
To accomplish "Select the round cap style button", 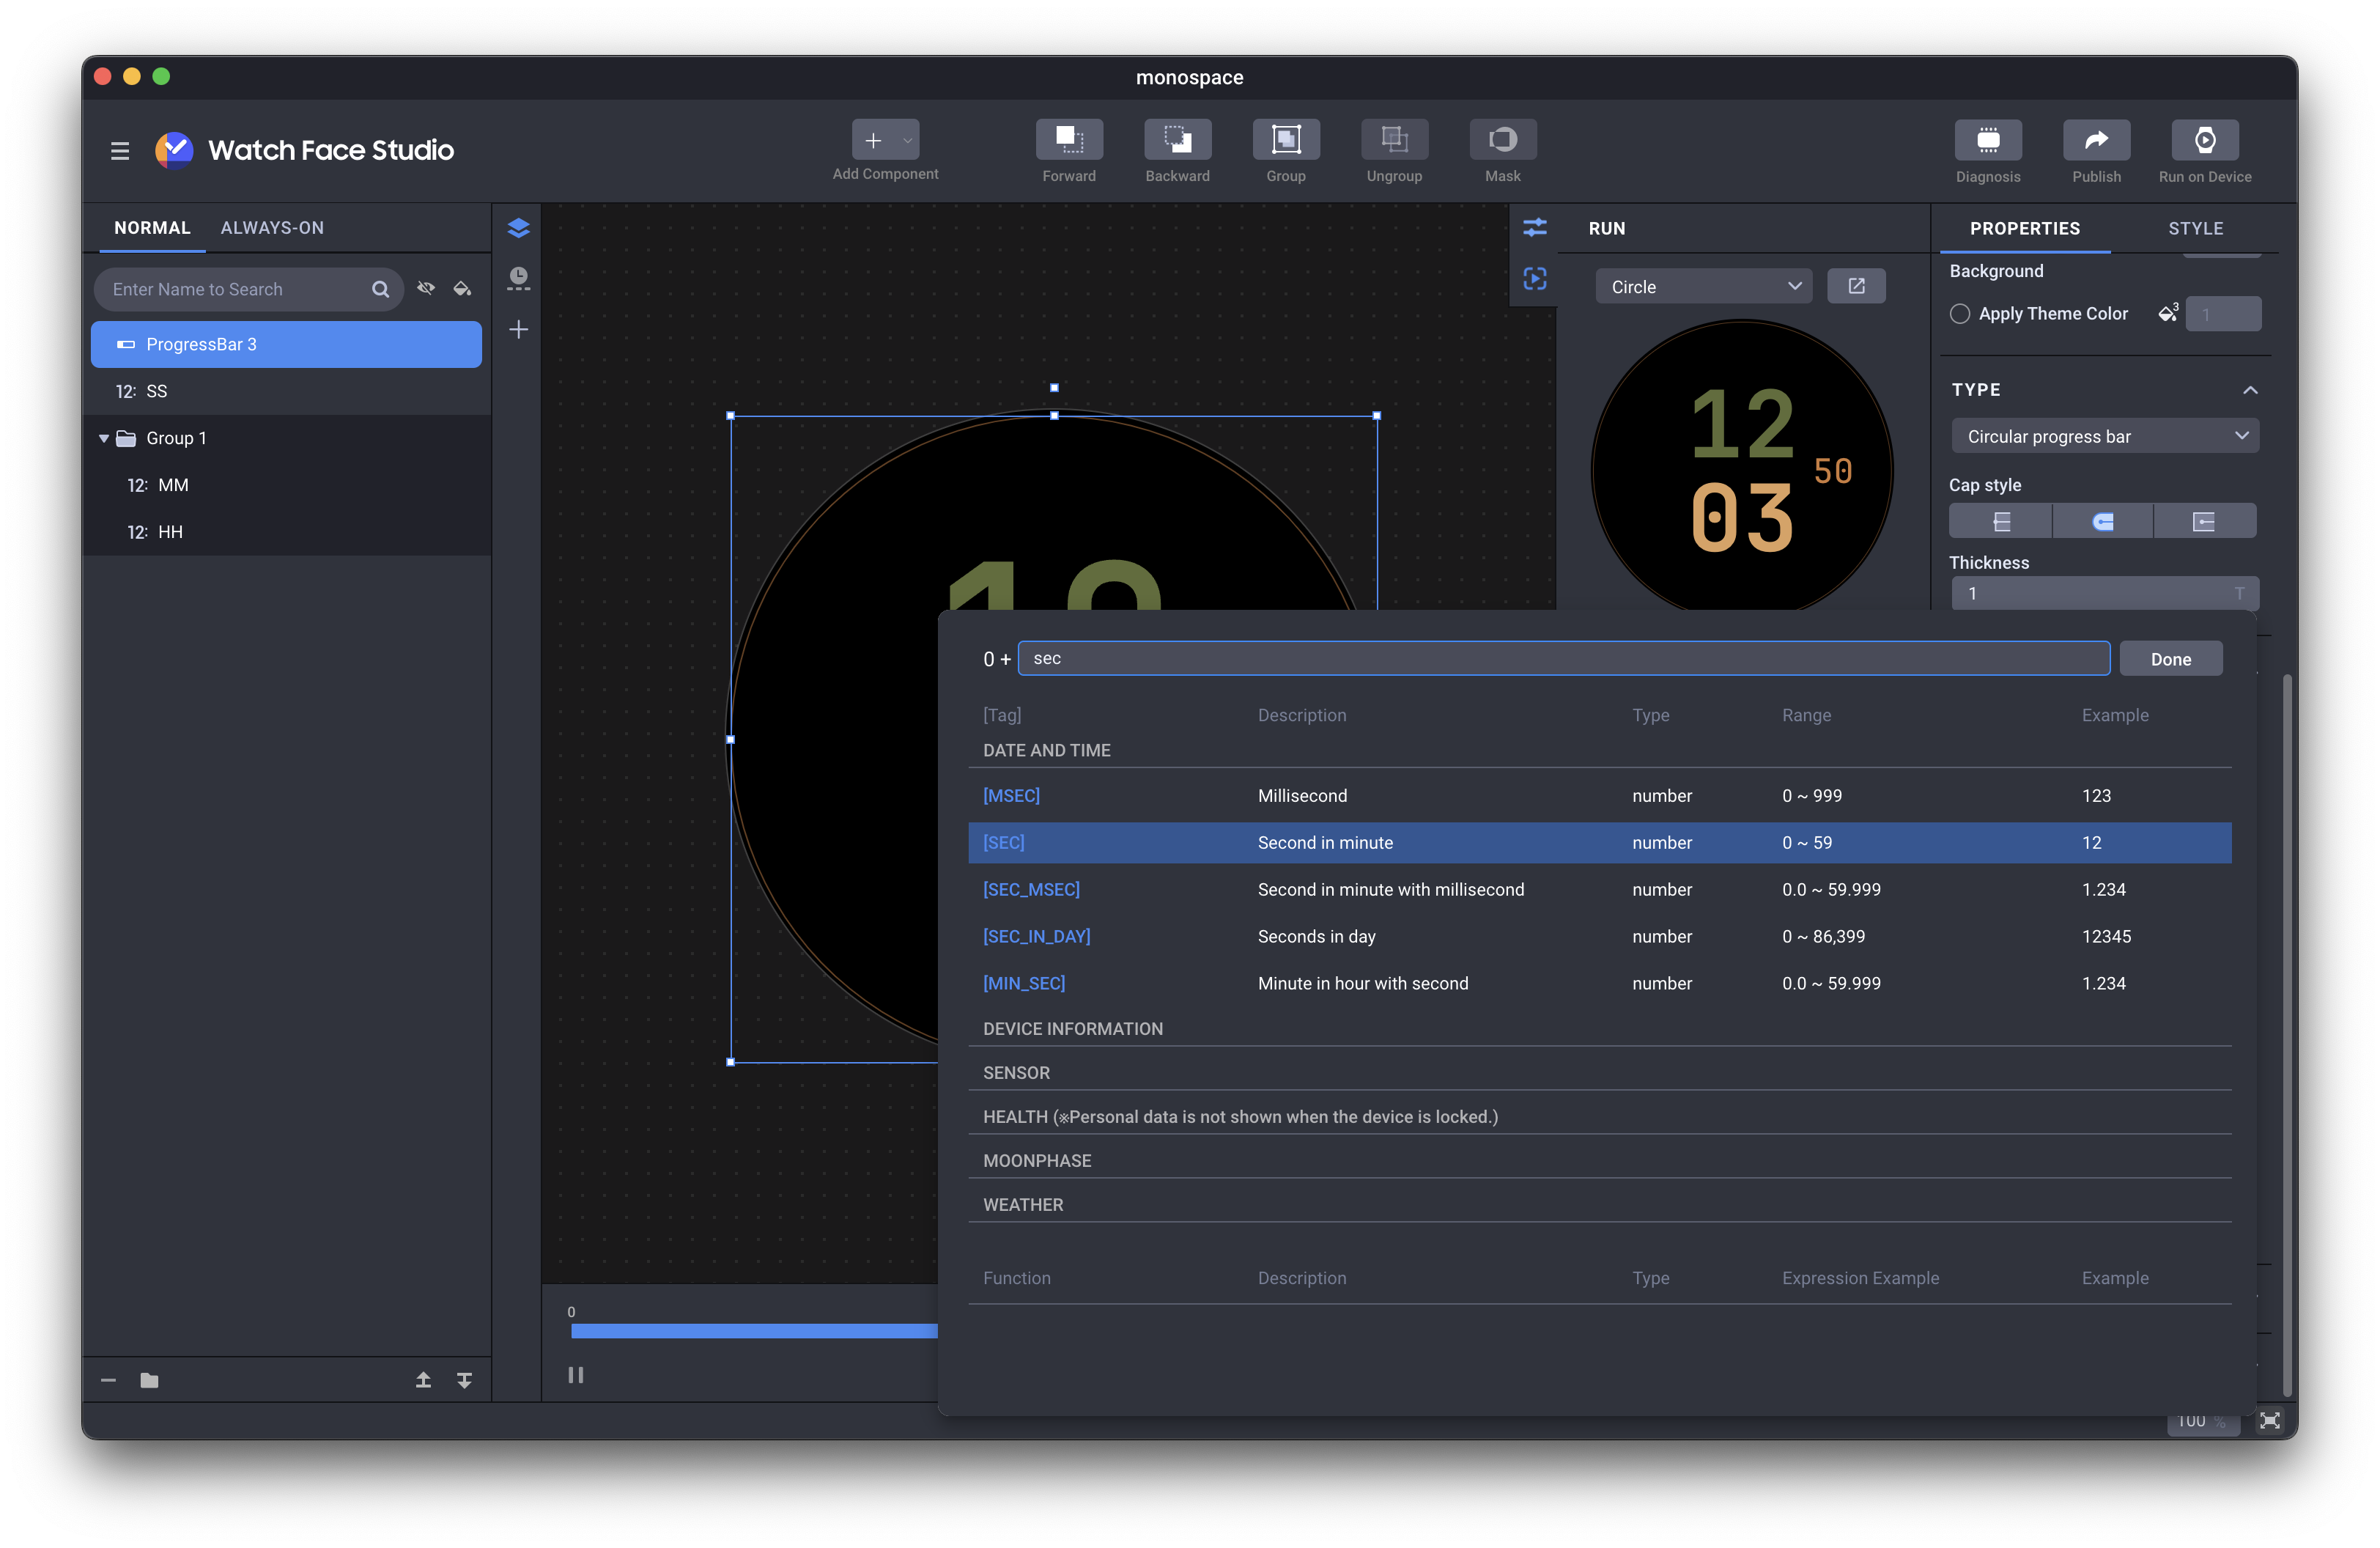I will pos(2102,521).
